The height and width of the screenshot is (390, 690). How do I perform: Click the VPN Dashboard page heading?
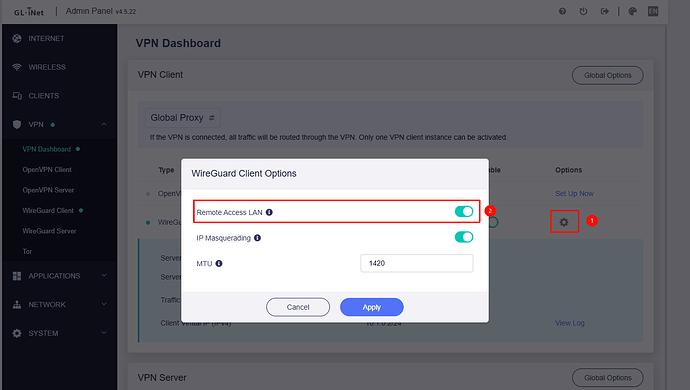(178, 43)
